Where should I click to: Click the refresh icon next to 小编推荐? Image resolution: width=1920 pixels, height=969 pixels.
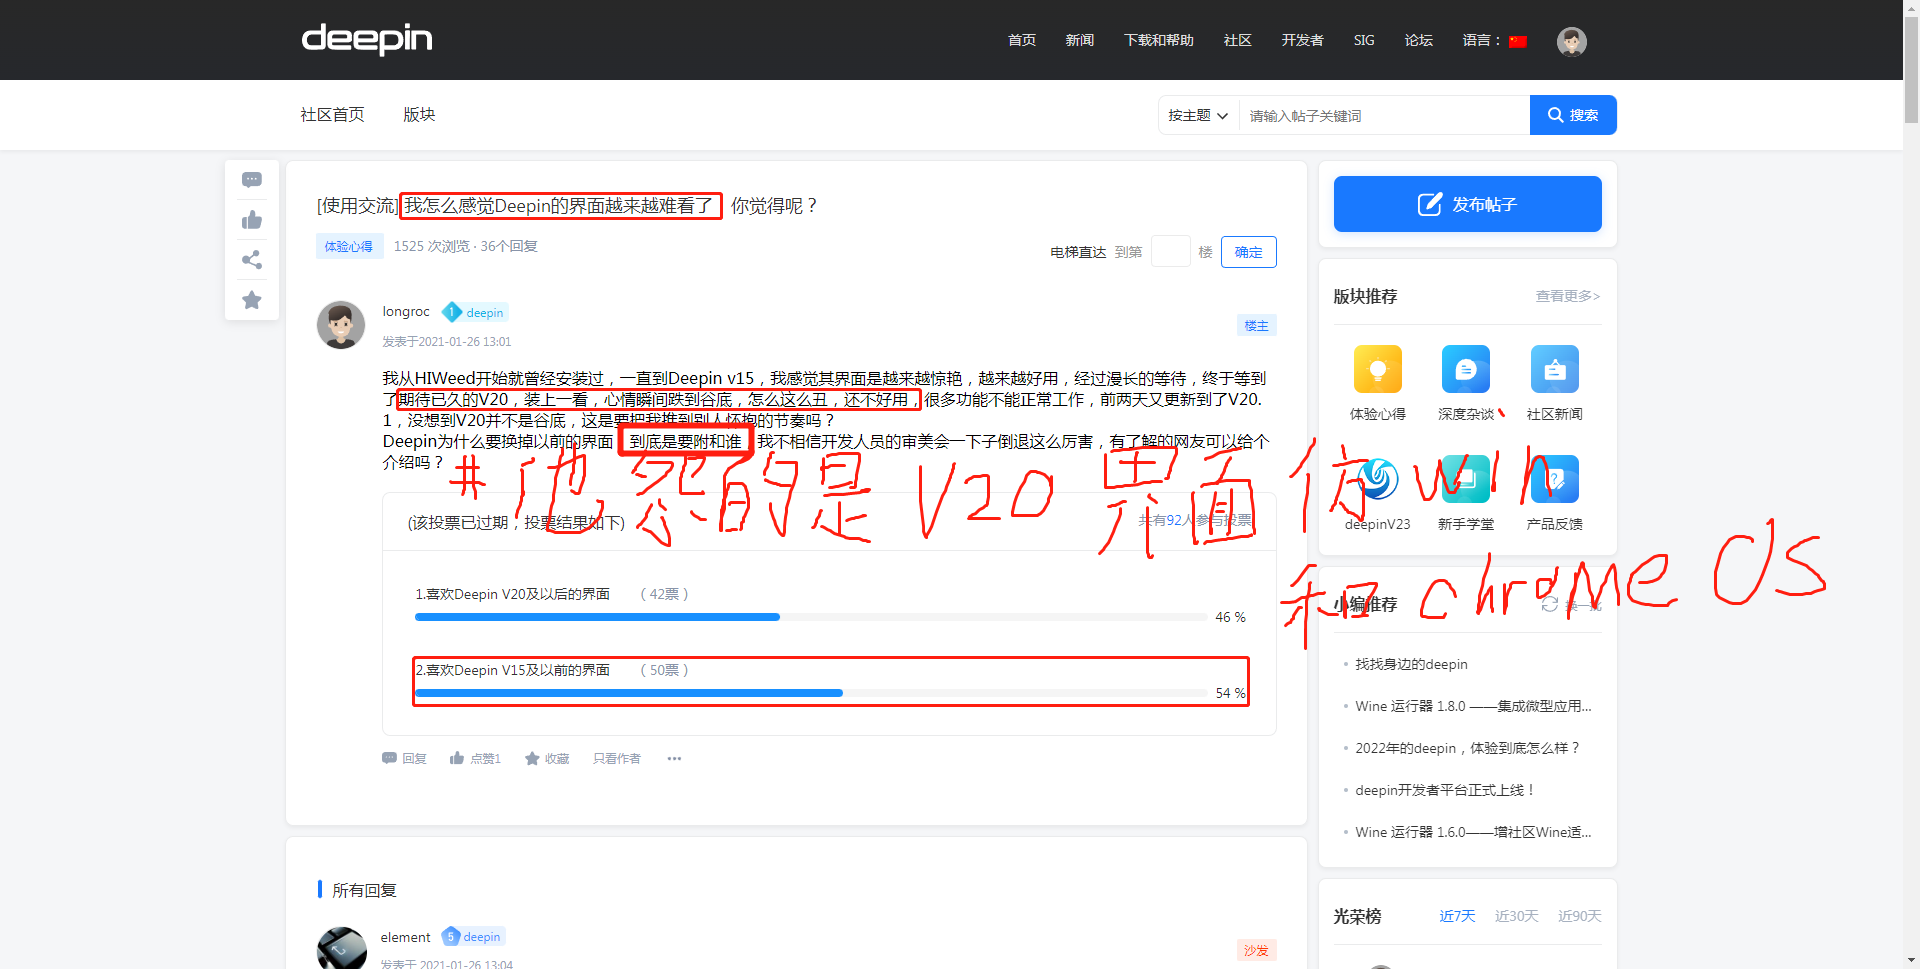pos(1550,604)
